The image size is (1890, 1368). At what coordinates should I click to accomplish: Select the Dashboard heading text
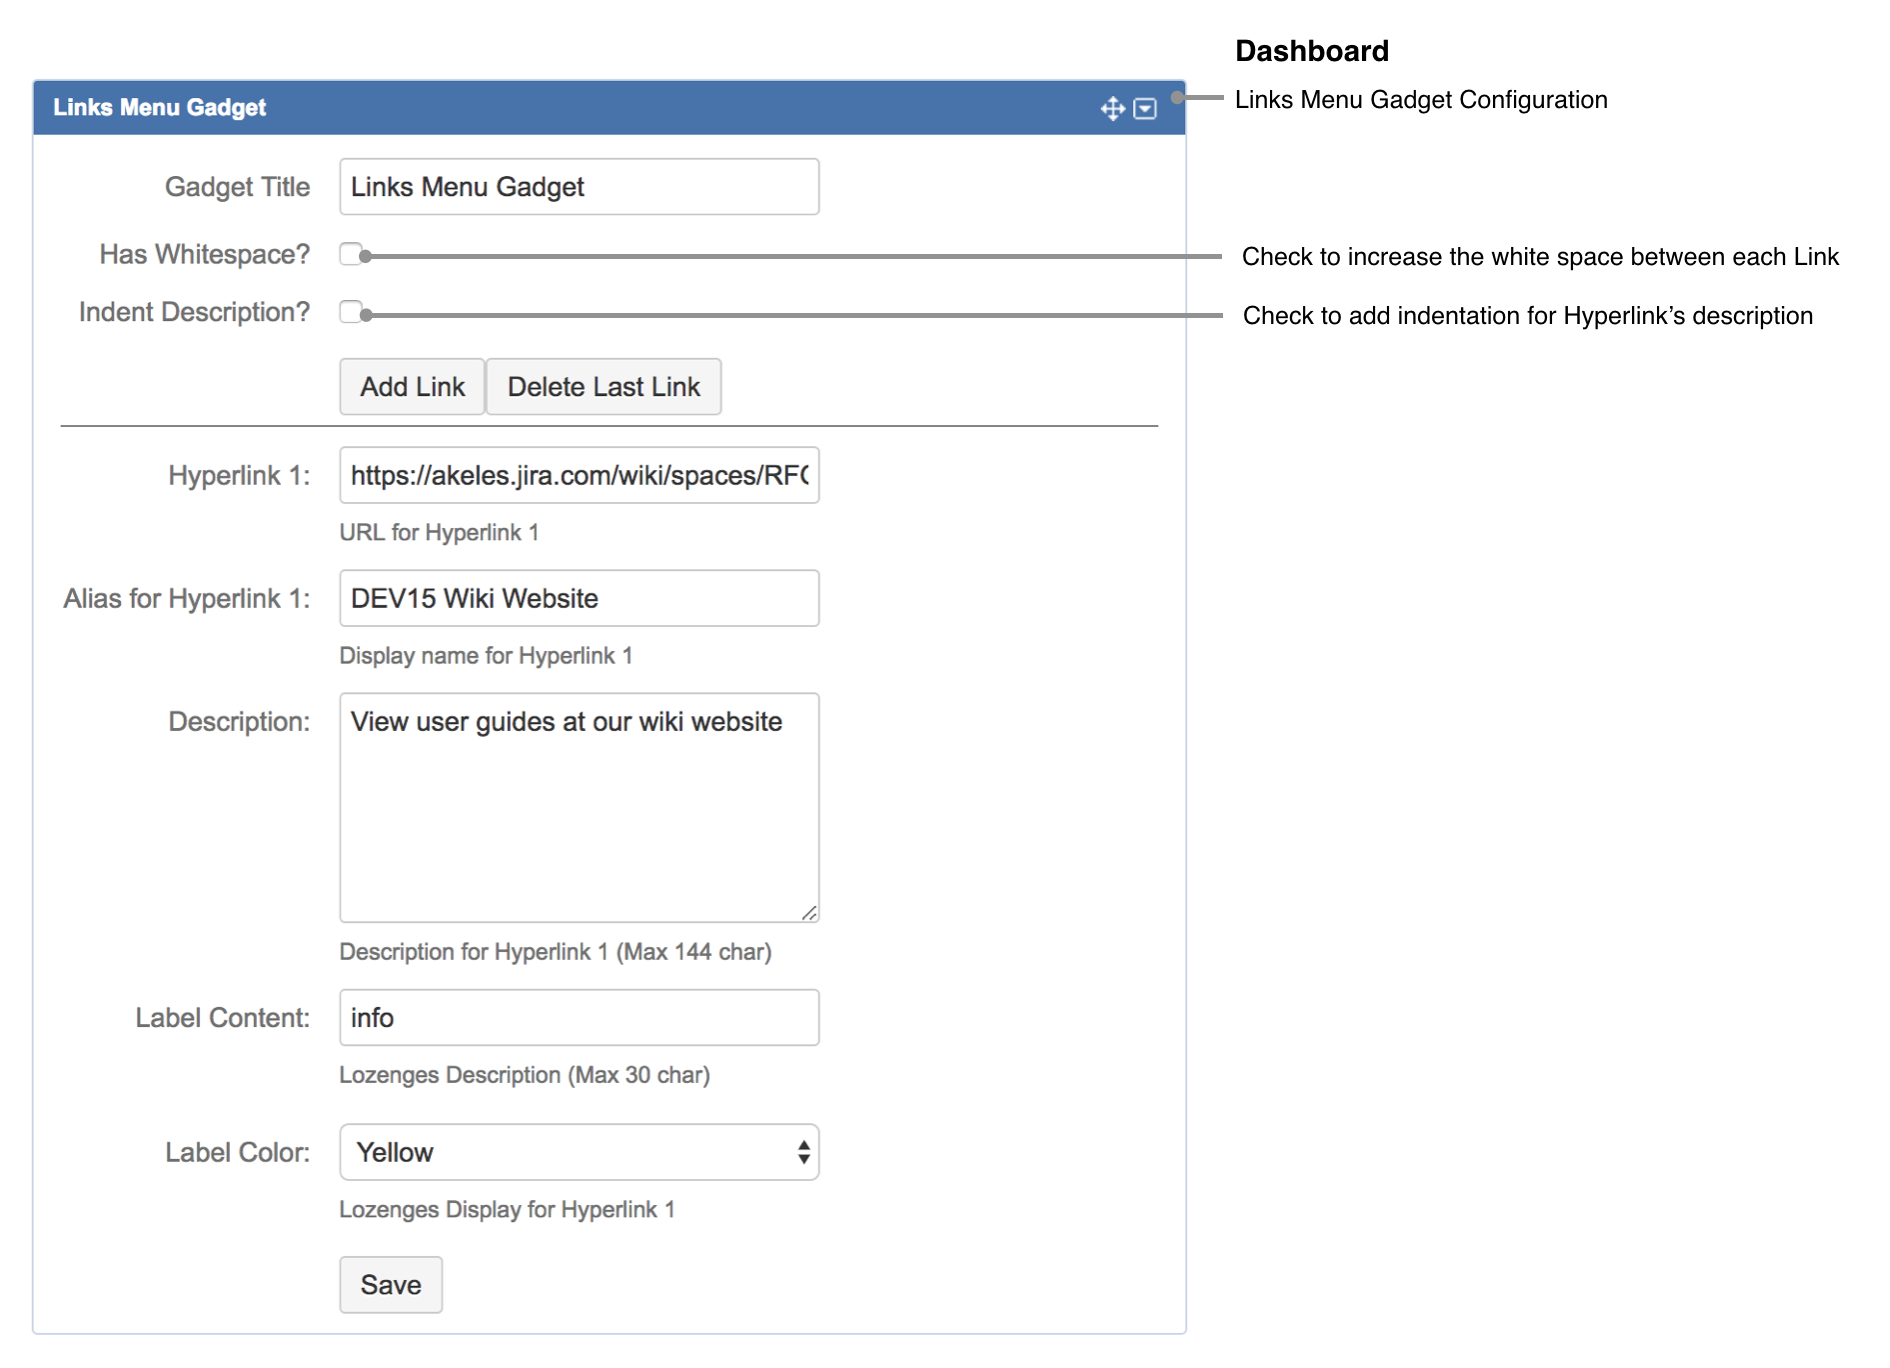[x=1312, y=50]
